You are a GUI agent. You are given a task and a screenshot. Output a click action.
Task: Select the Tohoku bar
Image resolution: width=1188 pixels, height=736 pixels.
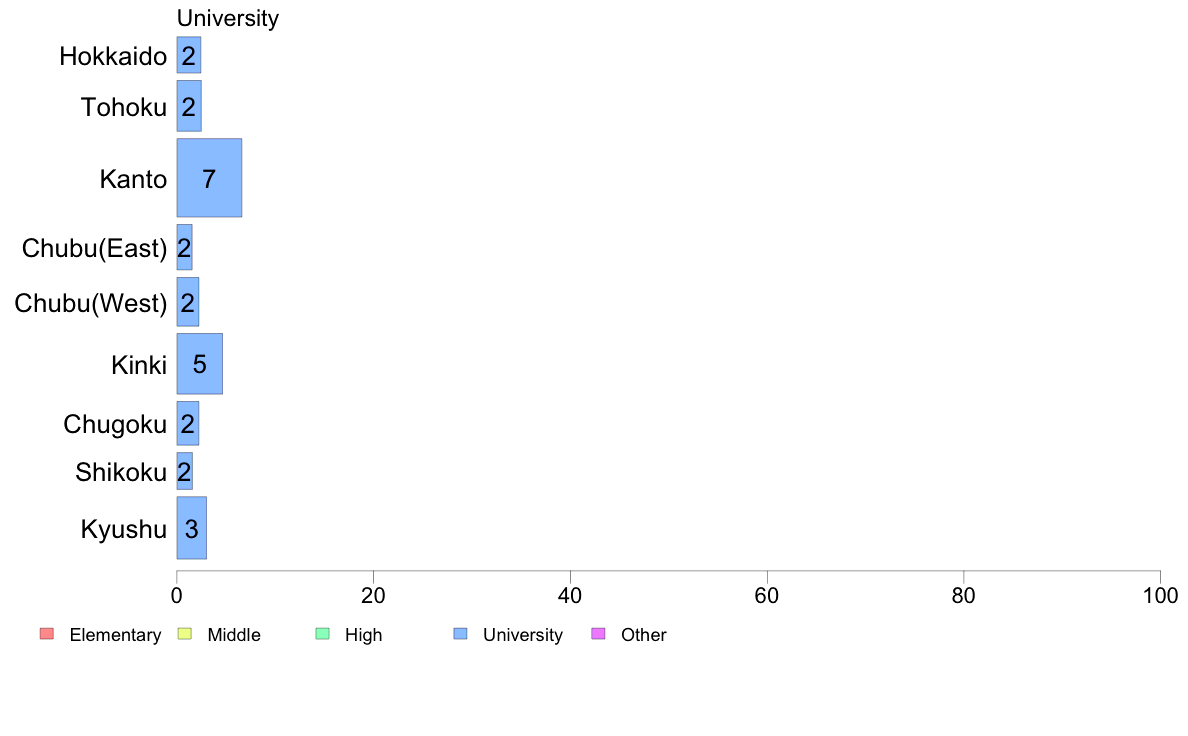[189, 106]
